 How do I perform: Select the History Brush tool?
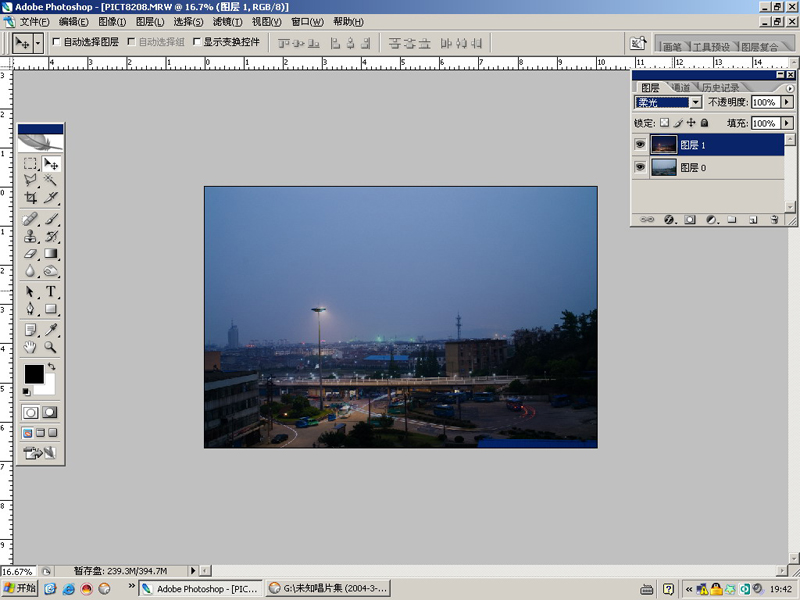tap(51, 236)
